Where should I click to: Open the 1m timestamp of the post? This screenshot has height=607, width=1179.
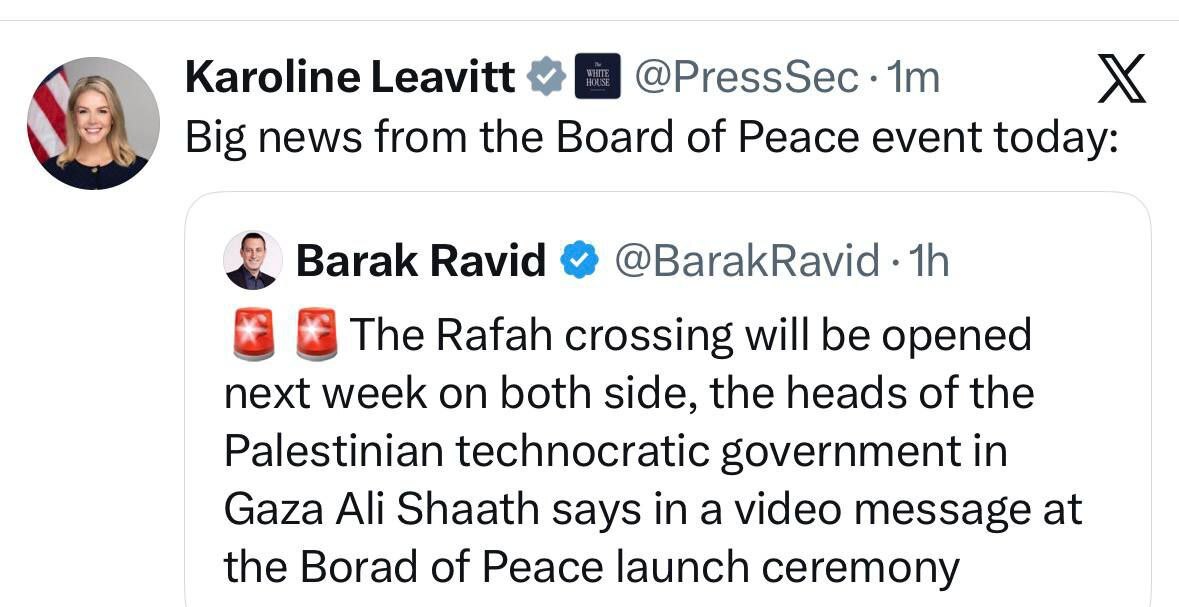[914, 77]
